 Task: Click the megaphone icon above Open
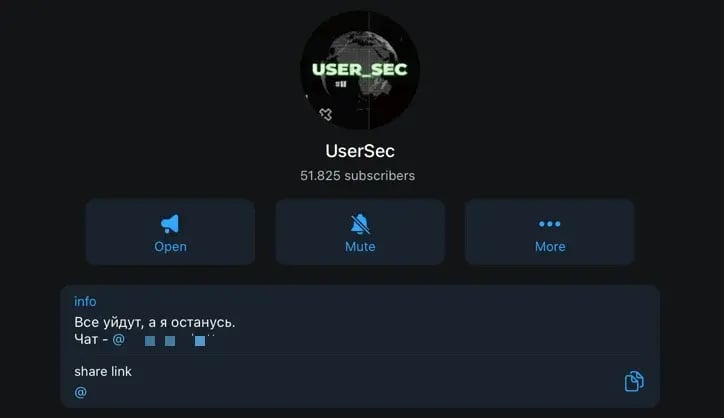pyautogui.click(x=170, y=224)
